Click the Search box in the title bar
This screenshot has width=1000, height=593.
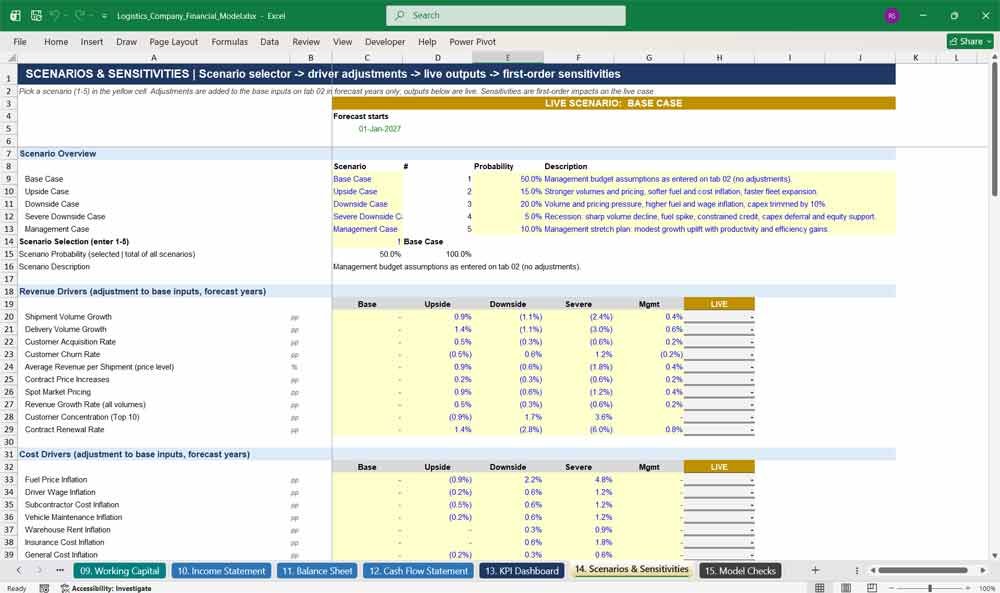(506, 15)
